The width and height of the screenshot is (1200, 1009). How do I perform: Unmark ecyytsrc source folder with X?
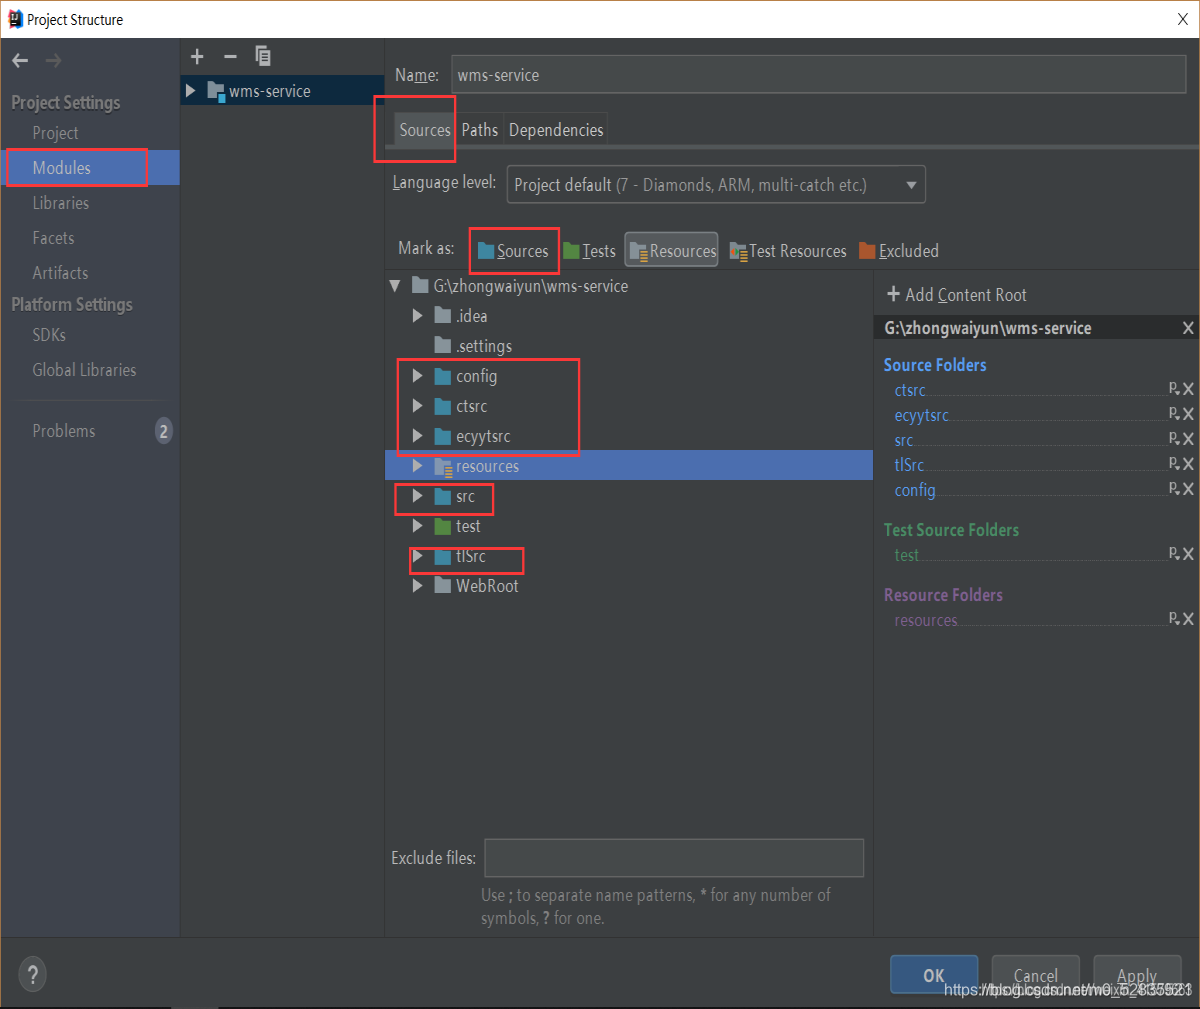[1188, 414]
